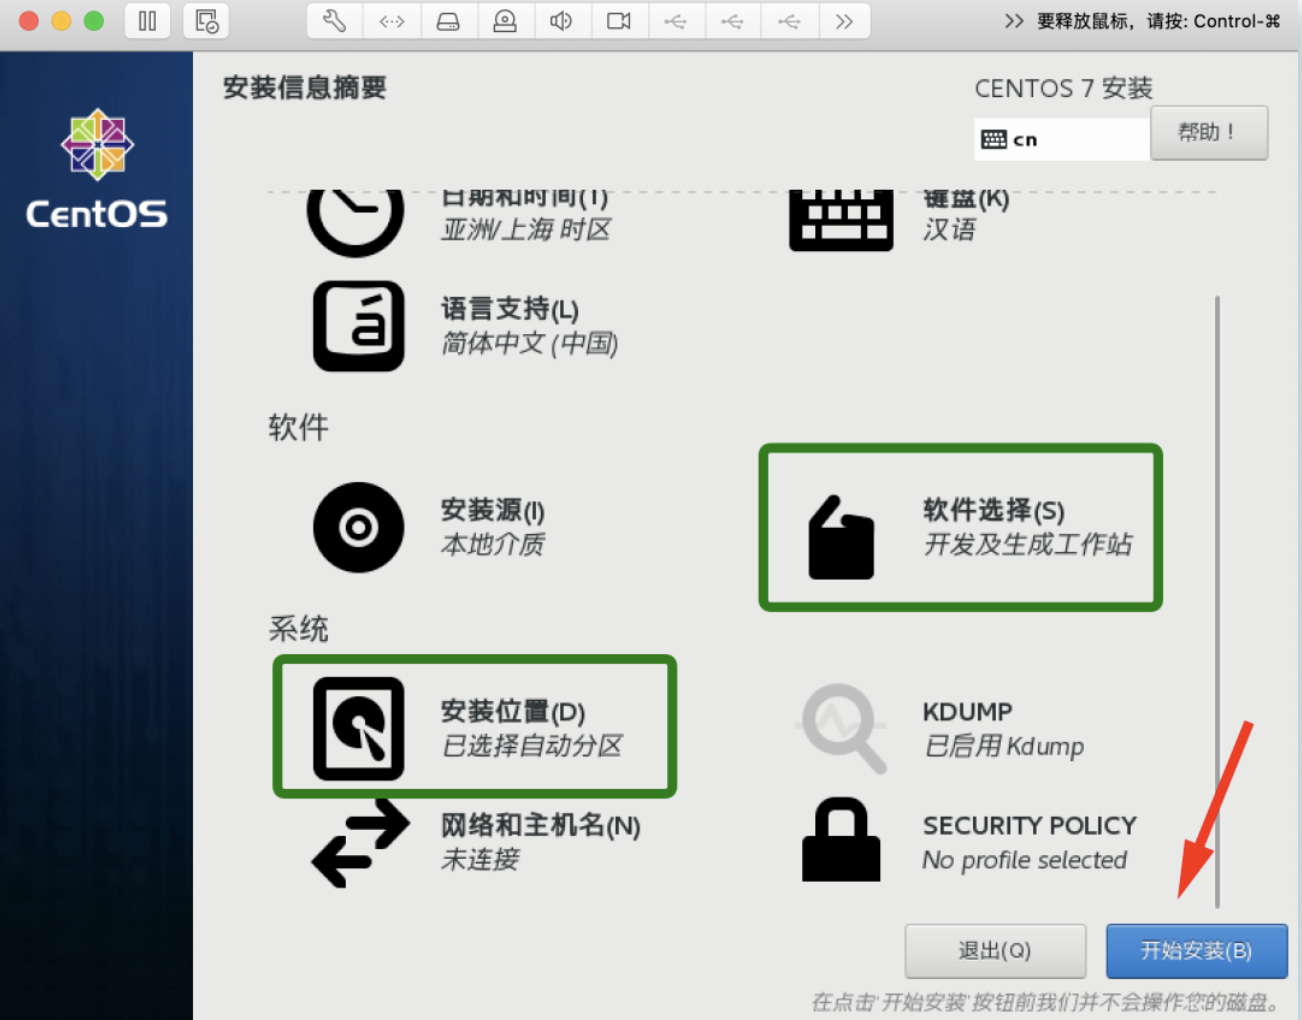Image resolution: width=1302 pixels, height=1020 pixels.
Task: Select installation source (安装源) disc icon
Action: pyautogui.click(x=359, y=527)
